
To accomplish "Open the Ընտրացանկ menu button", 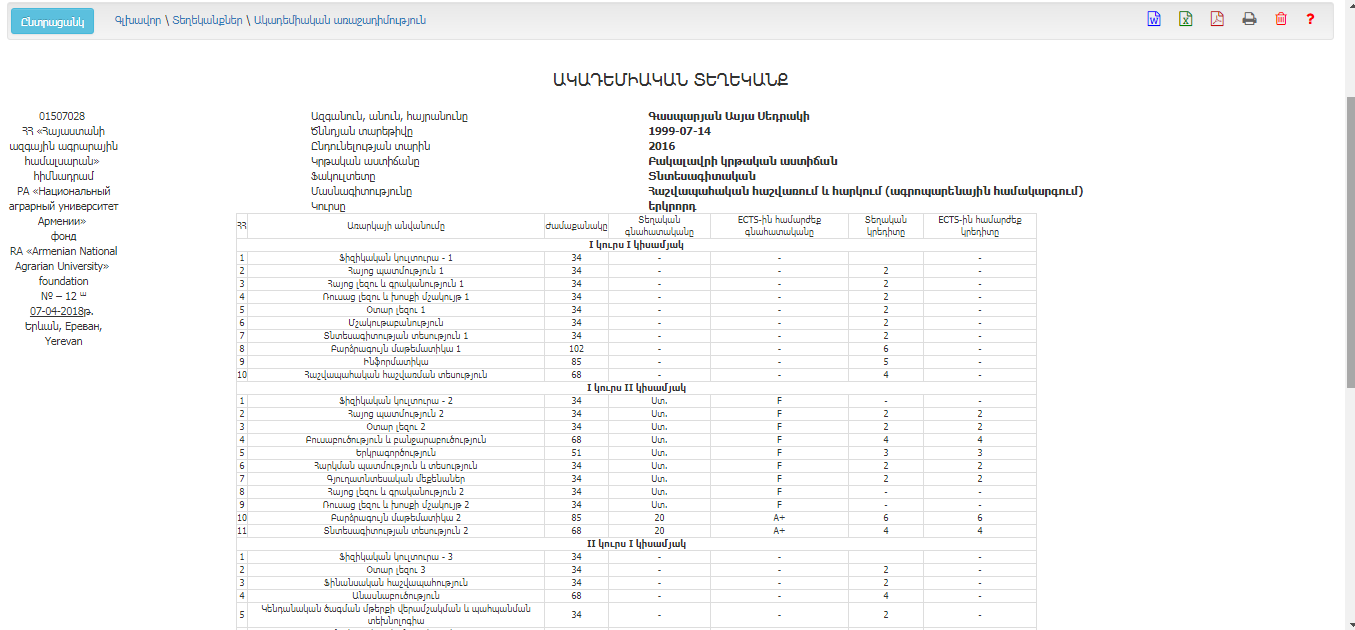I will tap(52, 21).
